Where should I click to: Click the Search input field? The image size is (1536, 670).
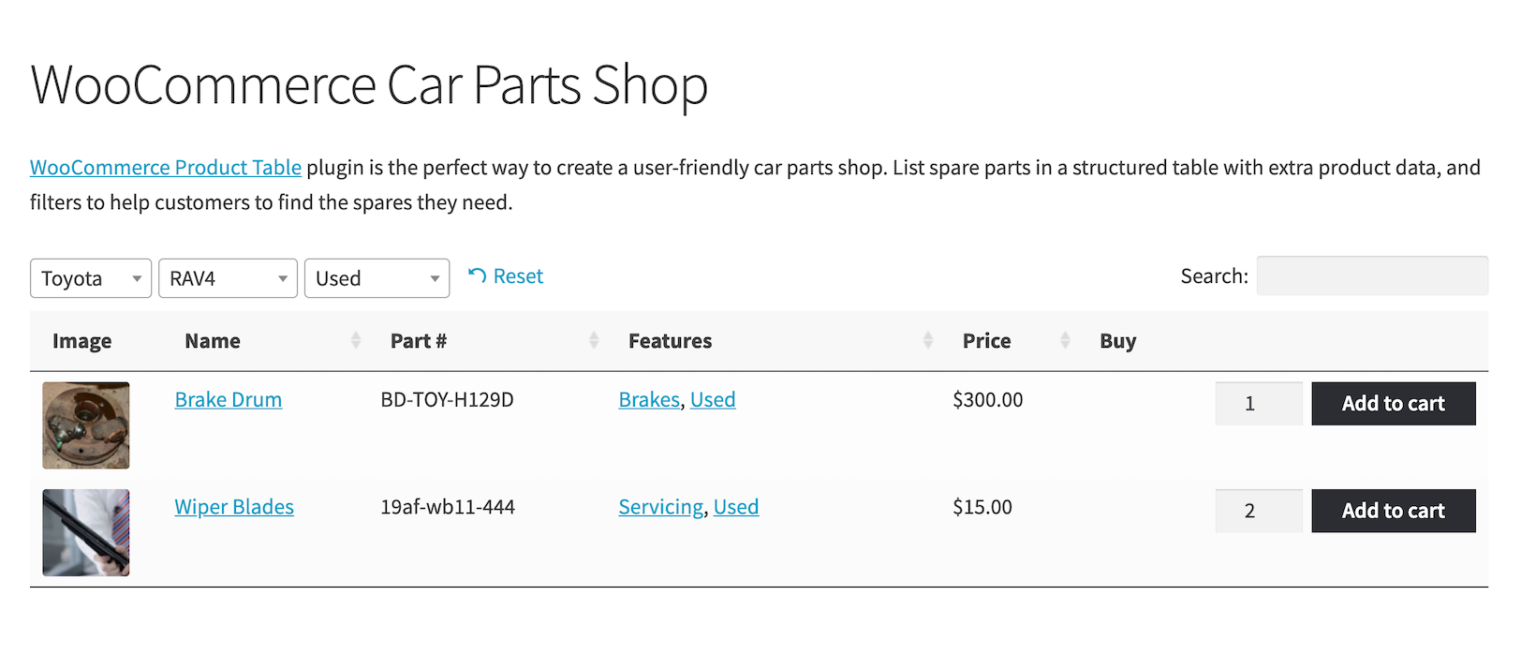[x=1372, y=275]
